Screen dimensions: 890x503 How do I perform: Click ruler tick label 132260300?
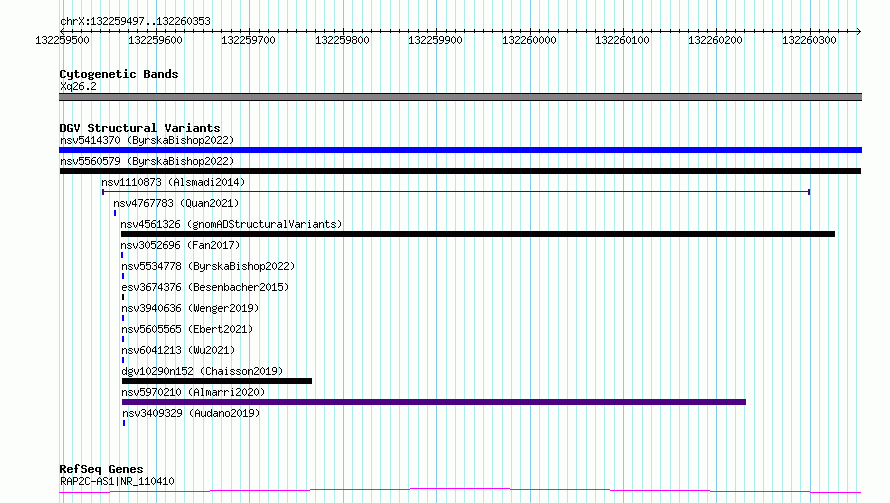pyautogui.click(x=809, y=40)
